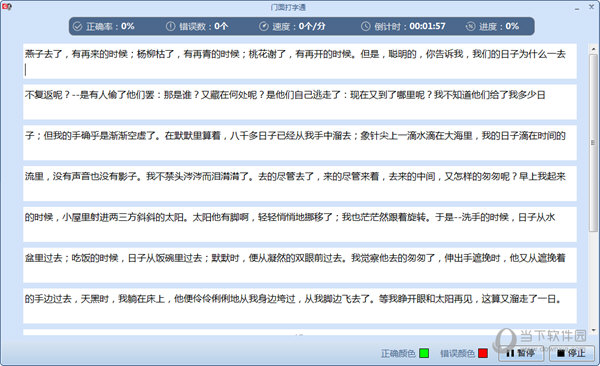
Task: Click the input area under 流里，没有声音 line
Action: click(300, 193)
